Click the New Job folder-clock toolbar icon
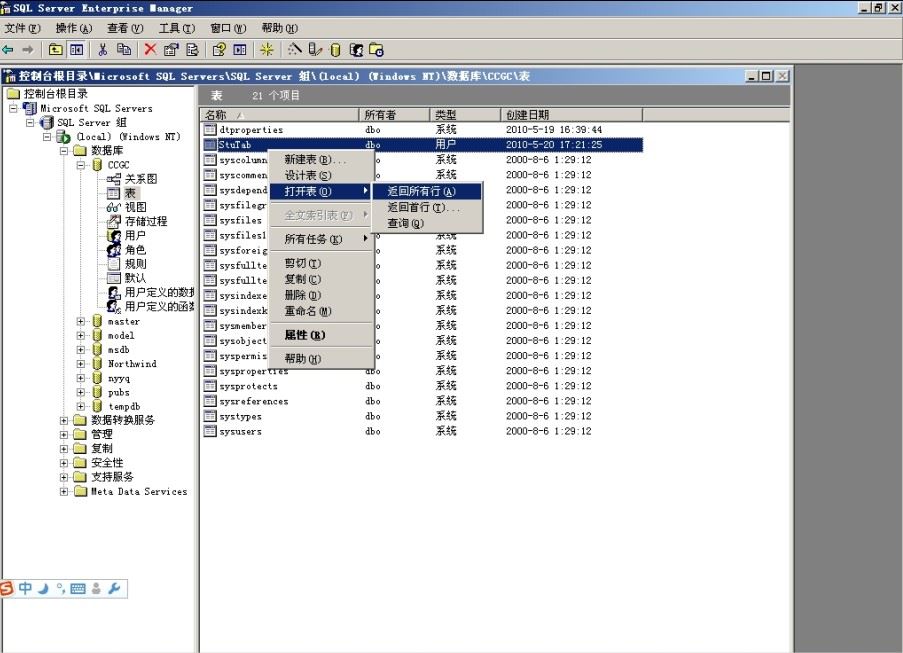Image resolution: width=903 pixels, height=653 pixels. (376, 51)
